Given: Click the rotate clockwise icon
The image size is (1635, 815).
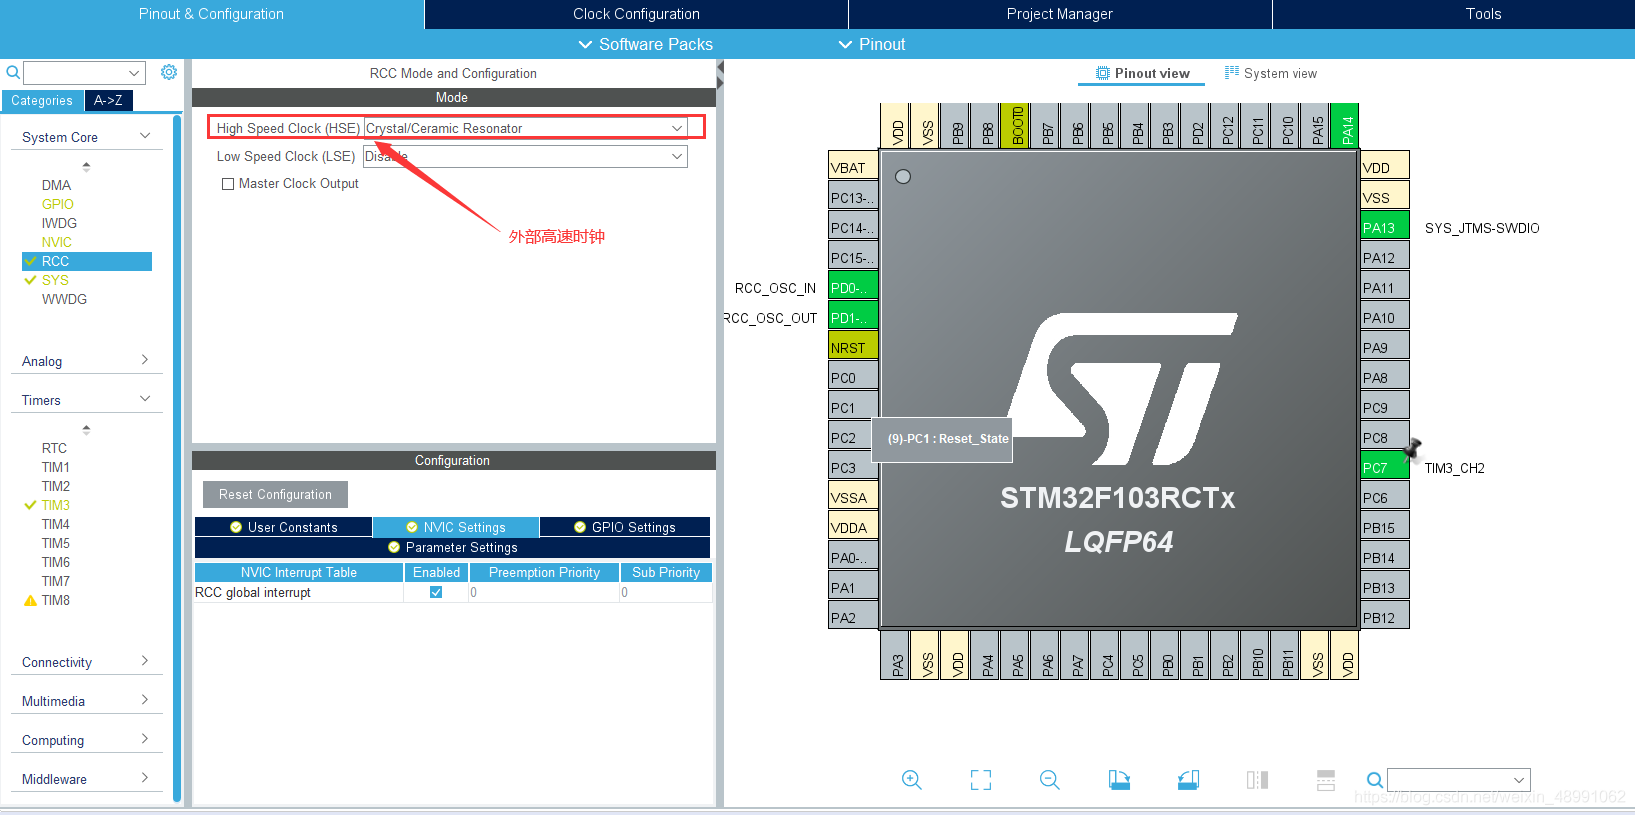Looking at the screenshot, I should pyautogui.click(x=1119, y=780).
